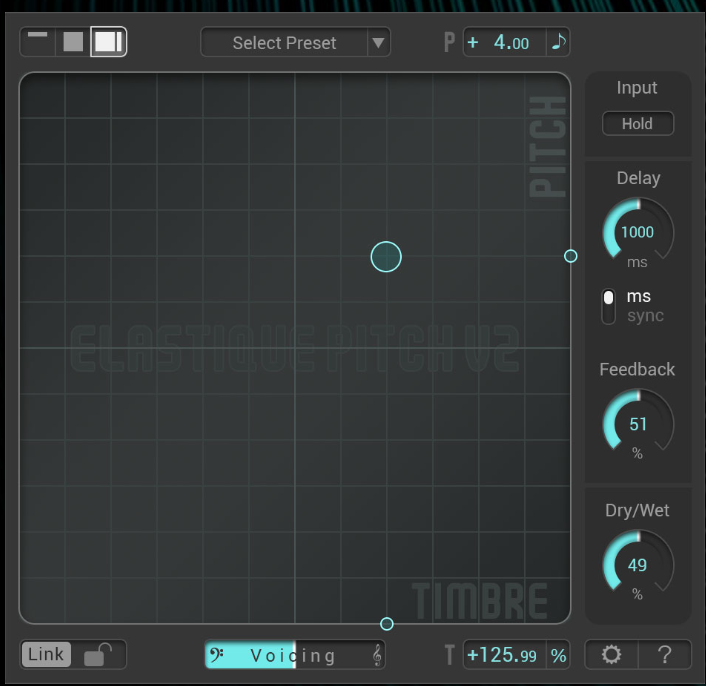
Task: Click the timbre value field +125.99
Action: [504, 655]
